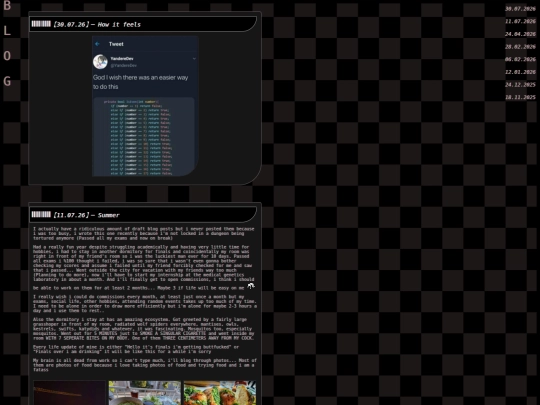Open the embedded YandereDev tweet screenshot
This screenshot has height=405, width=540.
pos(145,106)
